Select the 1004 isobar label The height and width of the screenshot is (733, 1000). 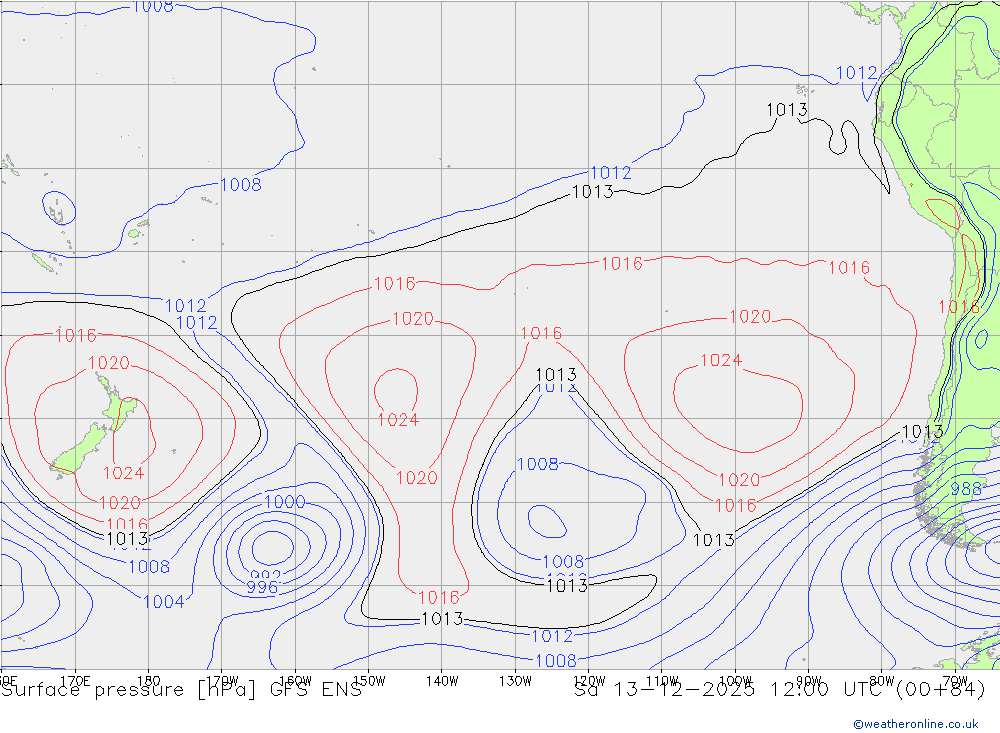tap(164, 602)
